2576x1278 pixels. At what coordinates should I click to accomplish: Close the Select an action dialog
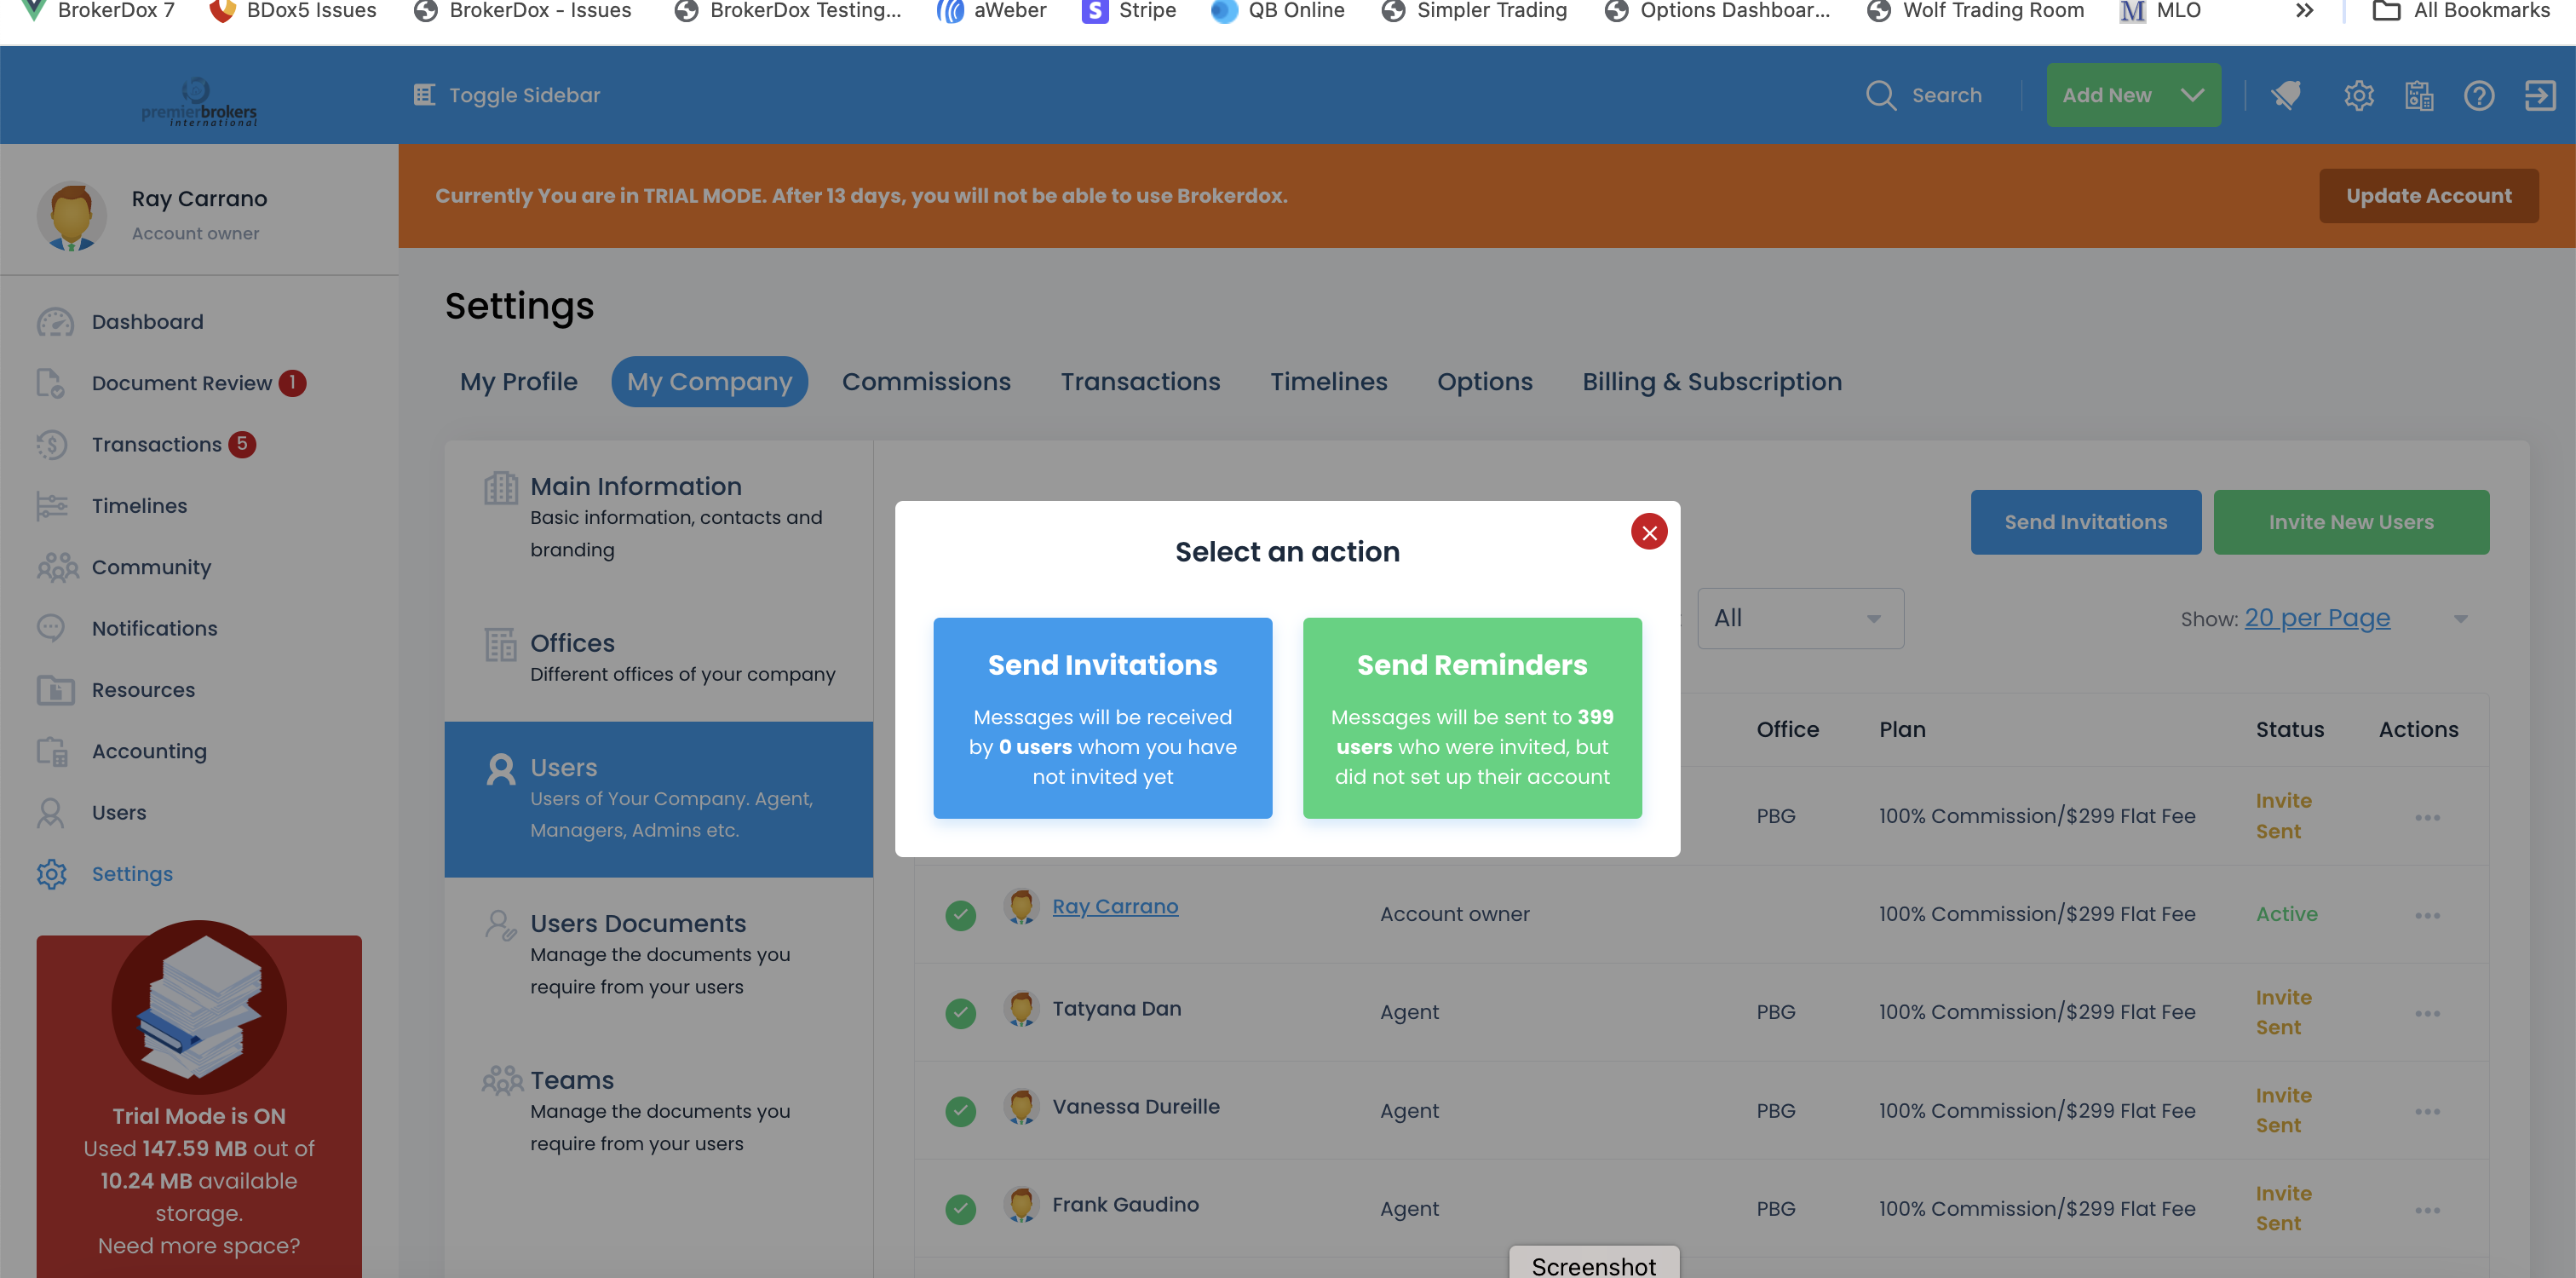click(1649, 532)
